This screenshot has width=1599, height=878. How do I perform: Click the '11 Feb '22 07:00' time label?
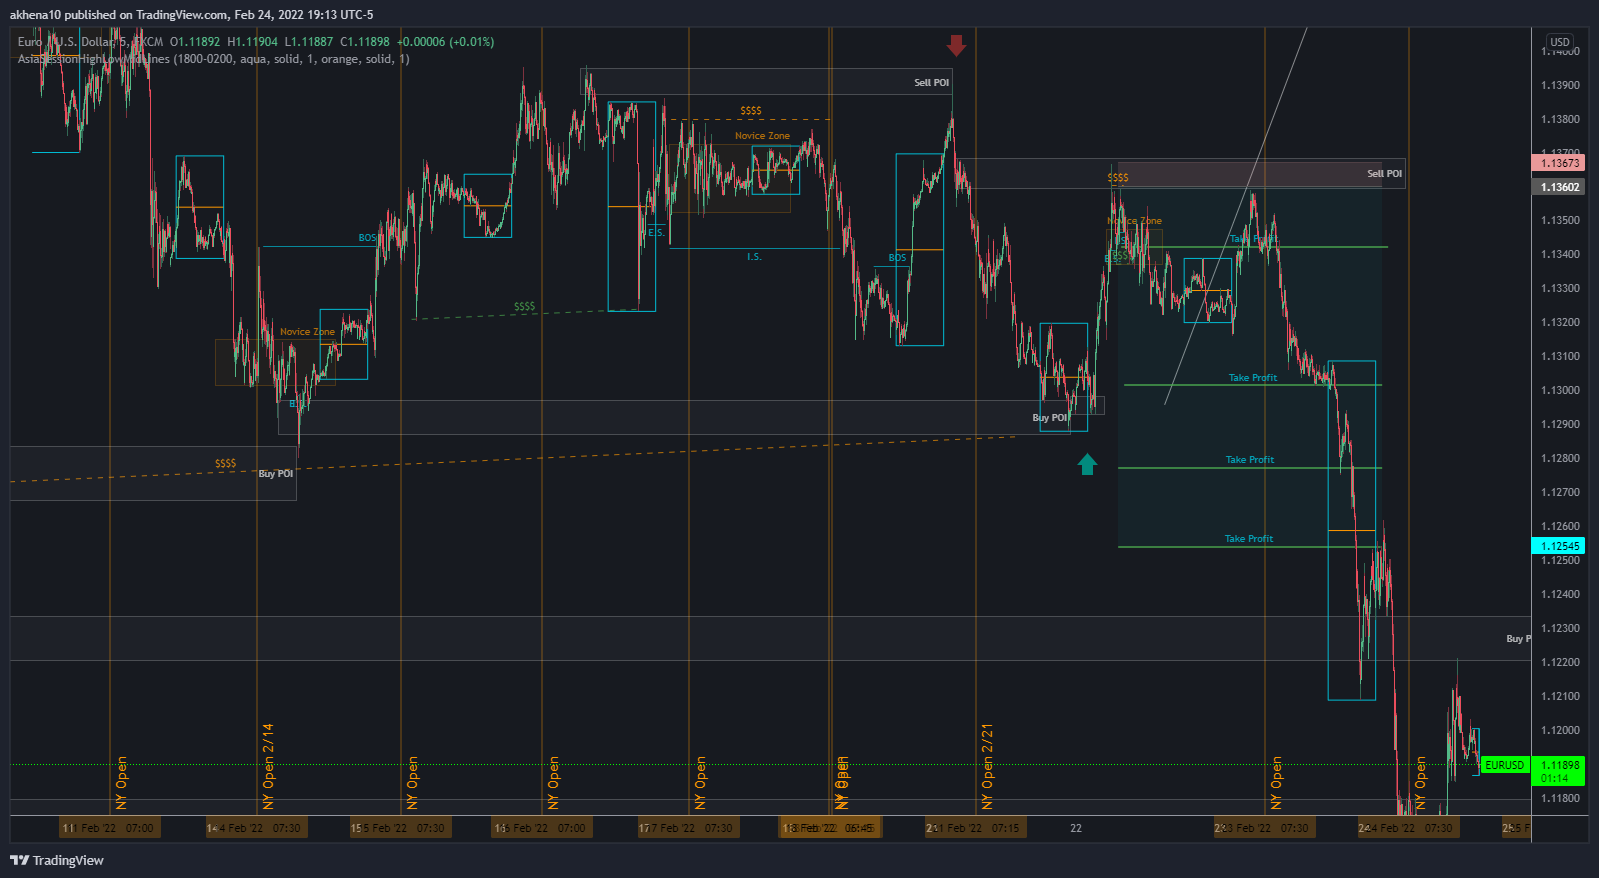tap(108, 828)
